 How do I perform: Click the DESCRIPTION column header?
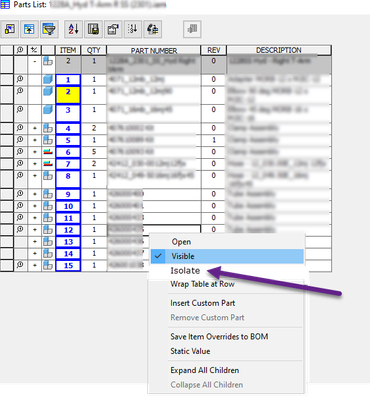coord(279,50)
